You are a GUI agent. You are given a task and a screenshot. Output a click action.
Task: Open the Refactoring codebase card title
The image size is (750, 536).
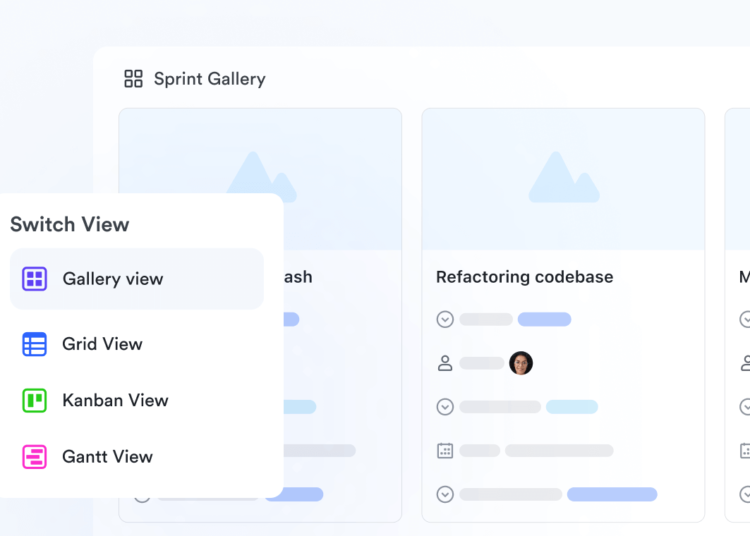[524, 277]
